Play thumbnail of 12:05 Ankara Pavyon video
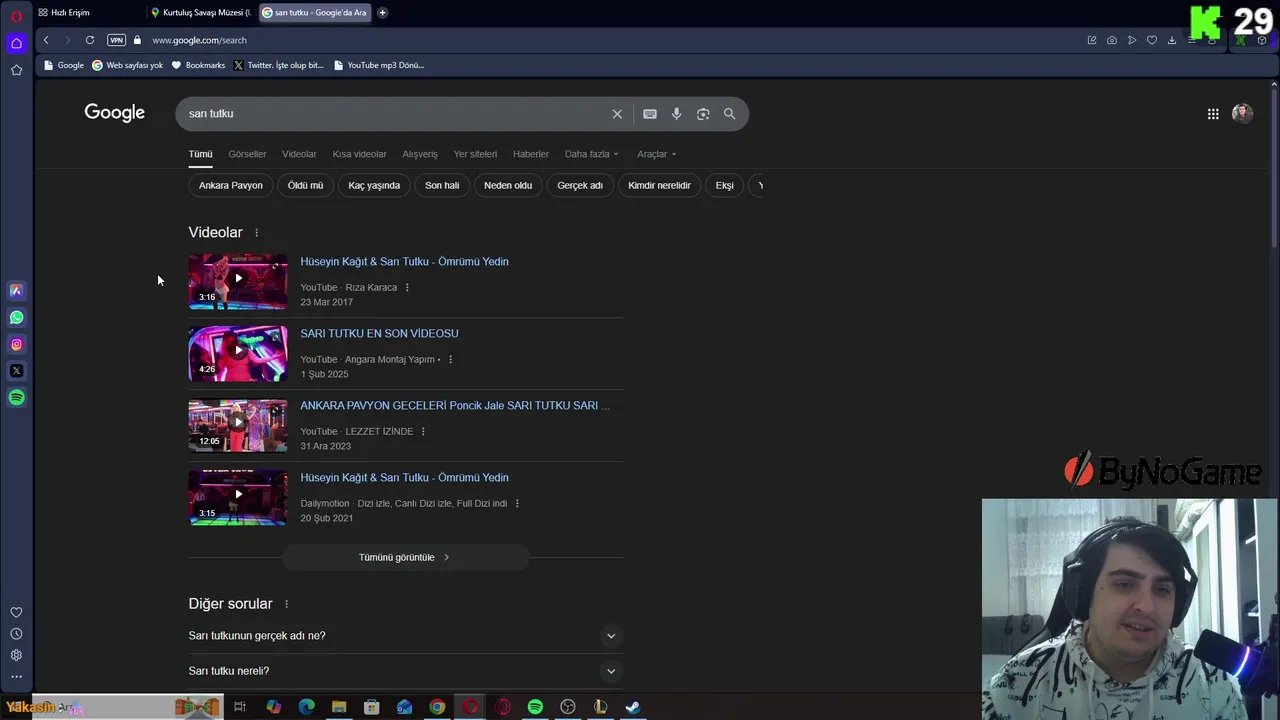 [238, 425]
